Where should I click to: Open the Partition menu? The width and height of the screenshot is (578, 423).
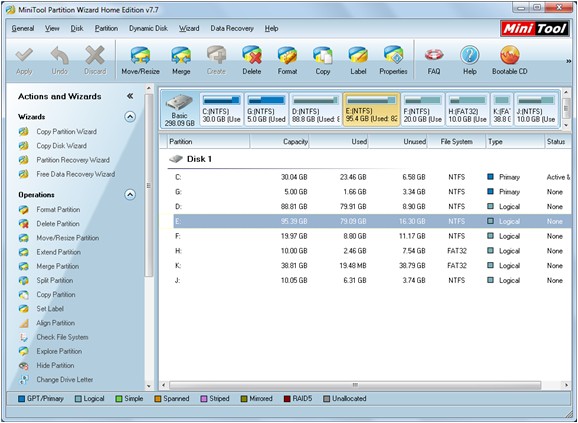coord(106,28)
